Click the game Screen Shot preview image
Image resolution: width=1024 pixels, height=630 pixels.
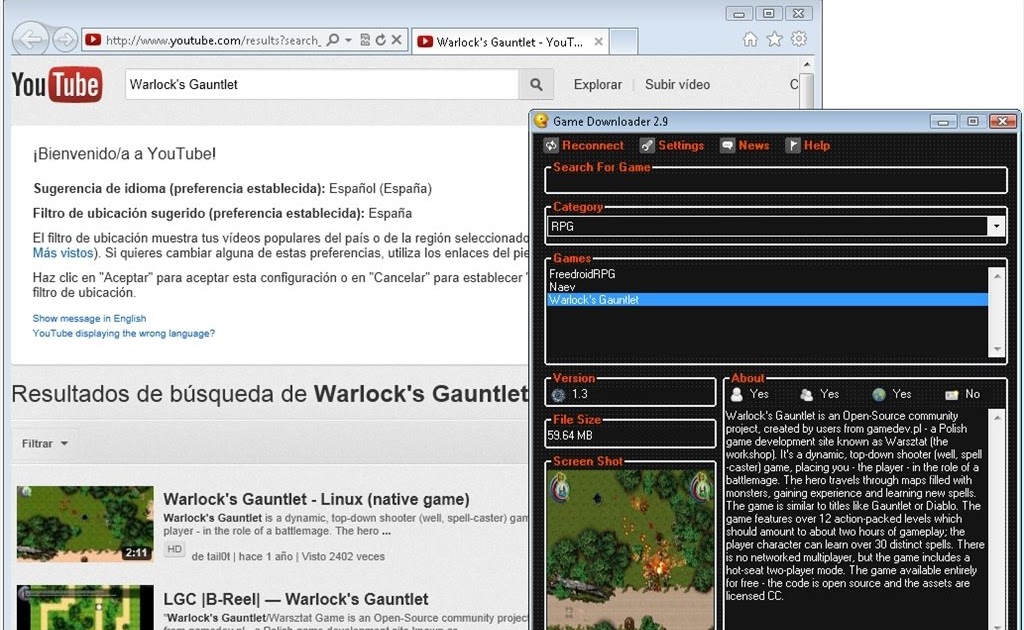click(631, 550)
